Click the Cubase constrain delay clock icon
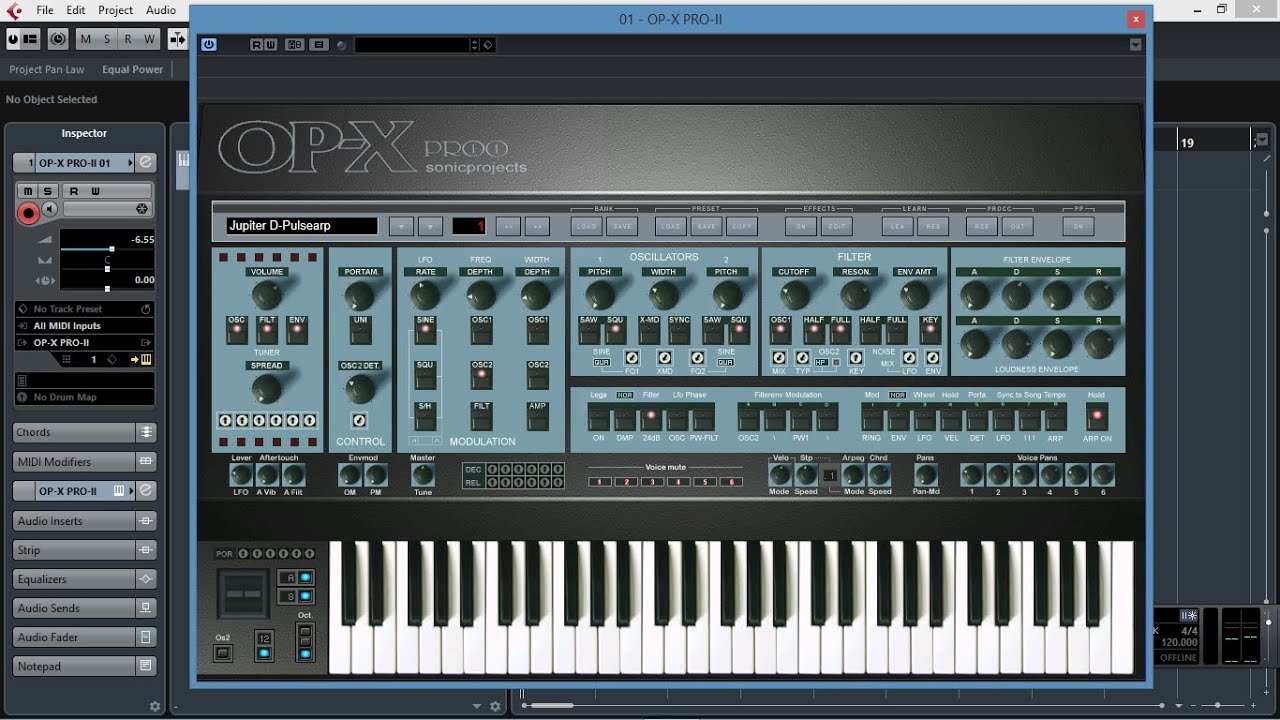 [x=58, y=39]
